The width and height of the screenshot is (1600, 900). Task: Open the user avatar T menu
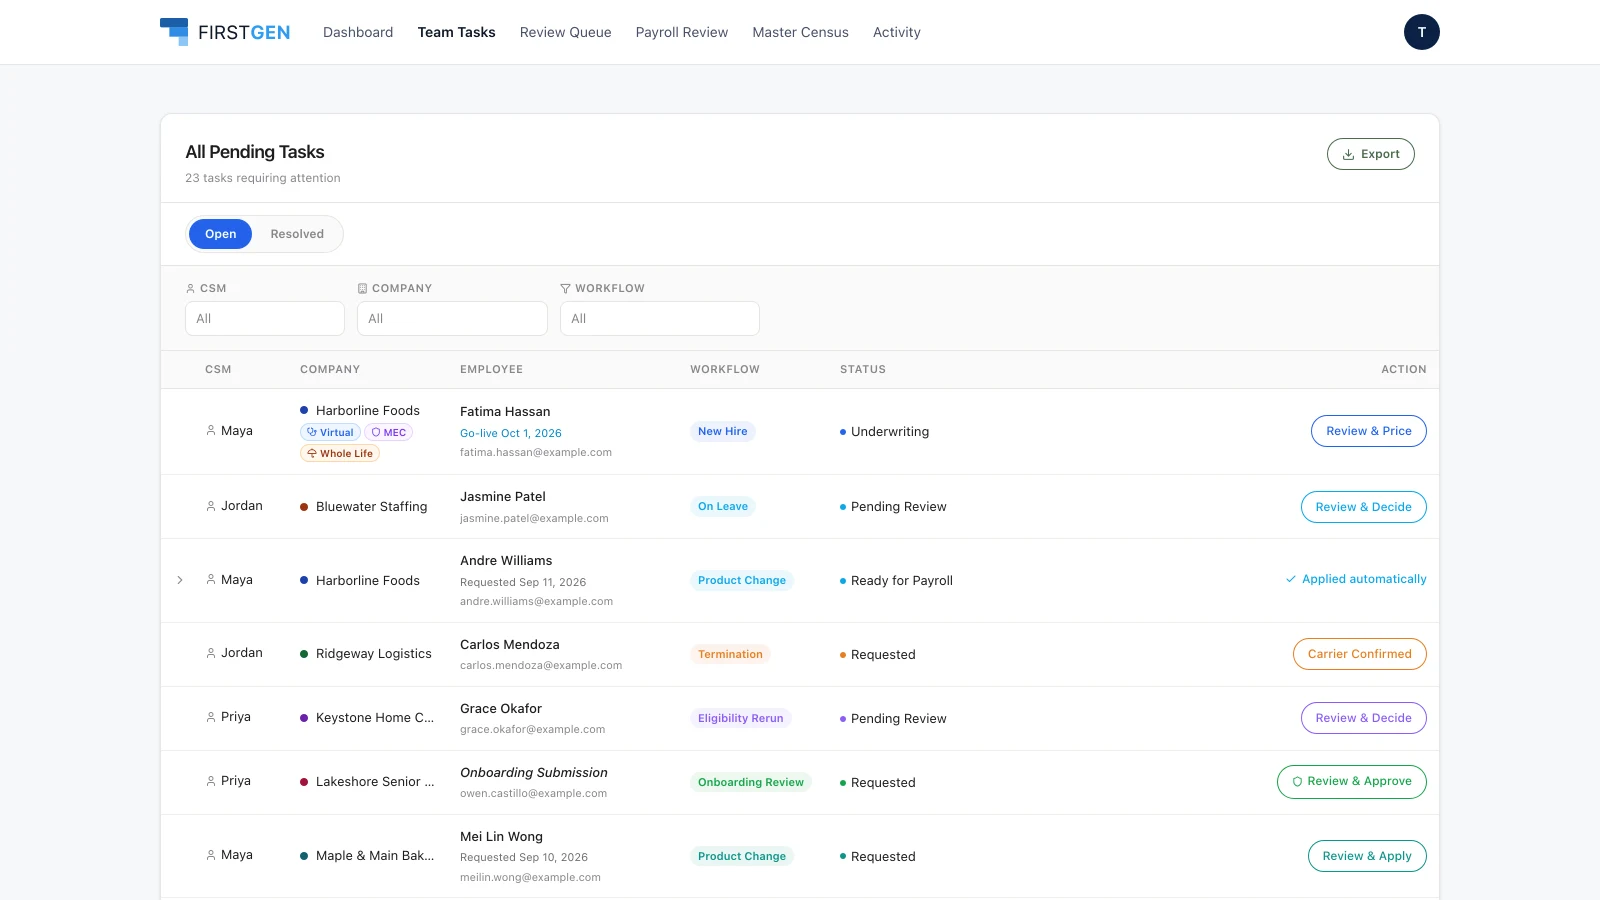tap(1421, 32)
